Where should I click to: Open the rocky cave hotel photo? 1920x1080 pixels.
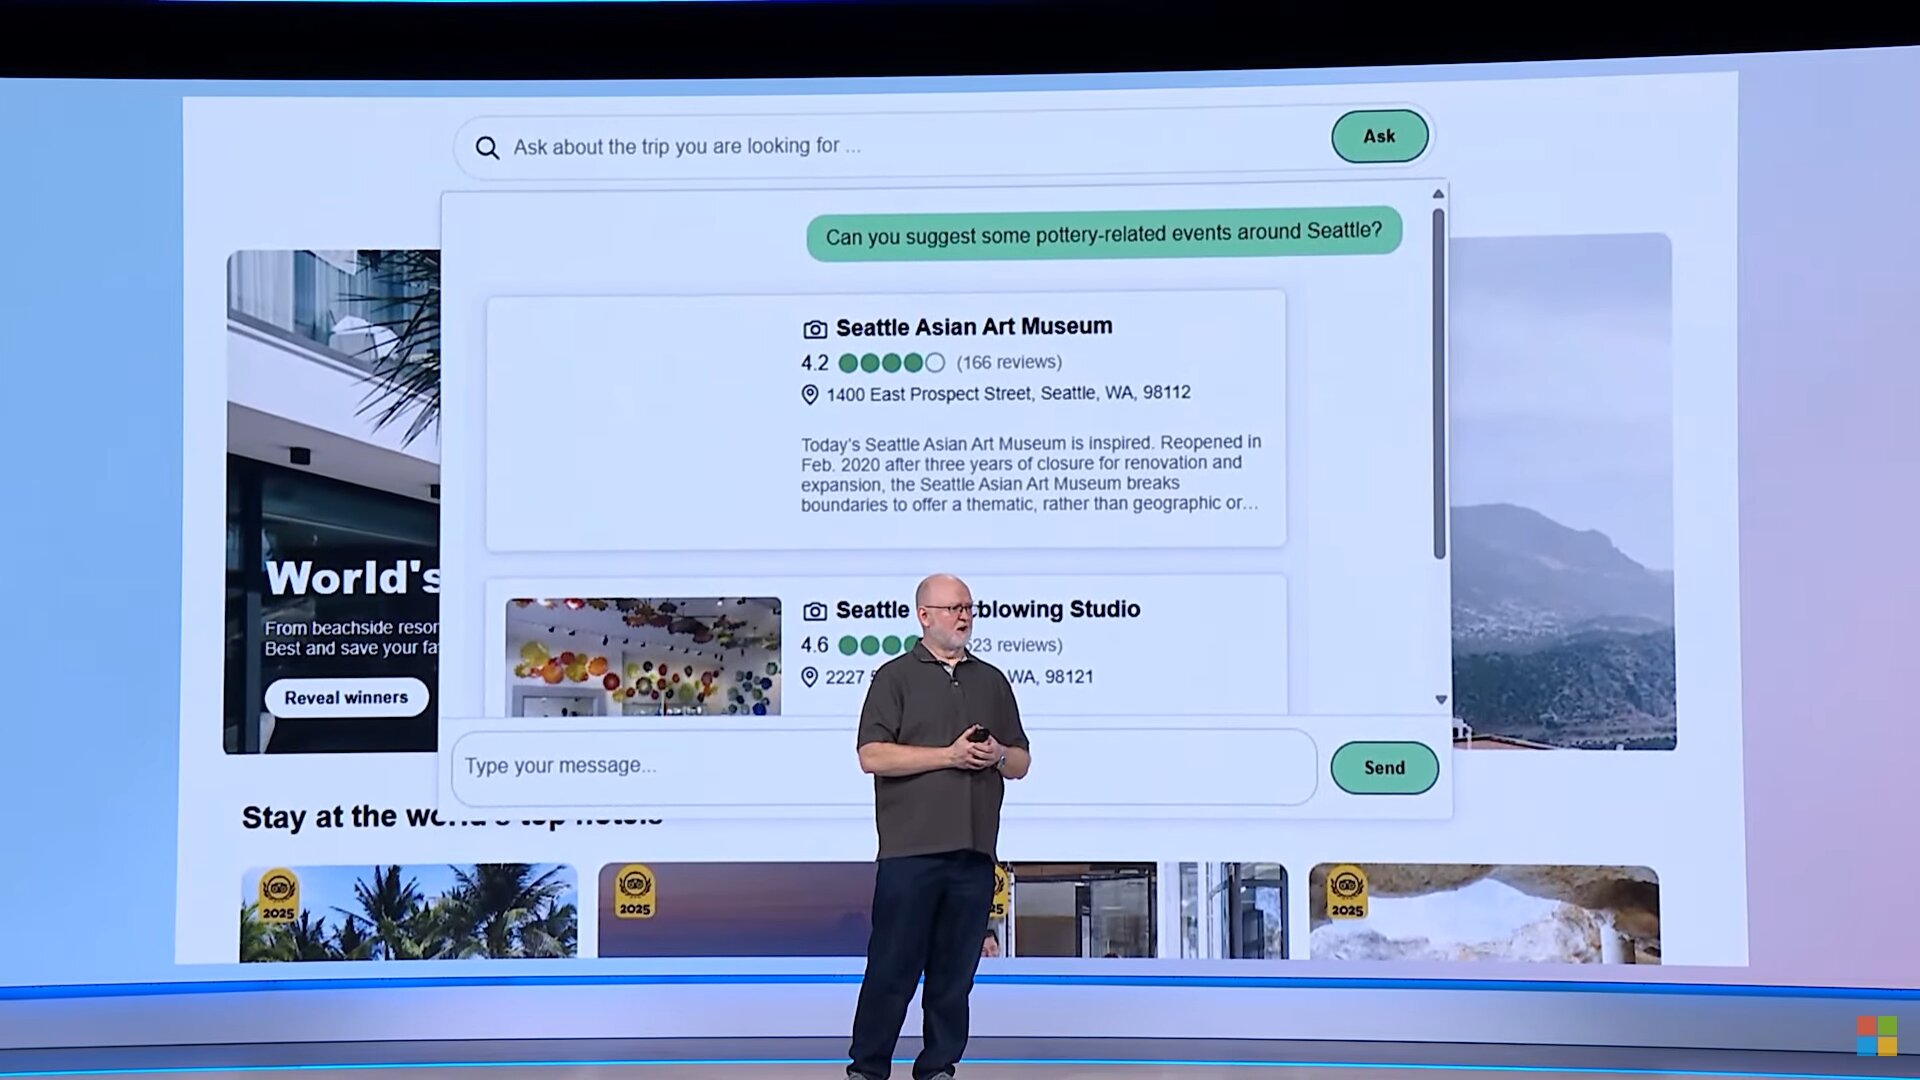(x=1484, y=914)
